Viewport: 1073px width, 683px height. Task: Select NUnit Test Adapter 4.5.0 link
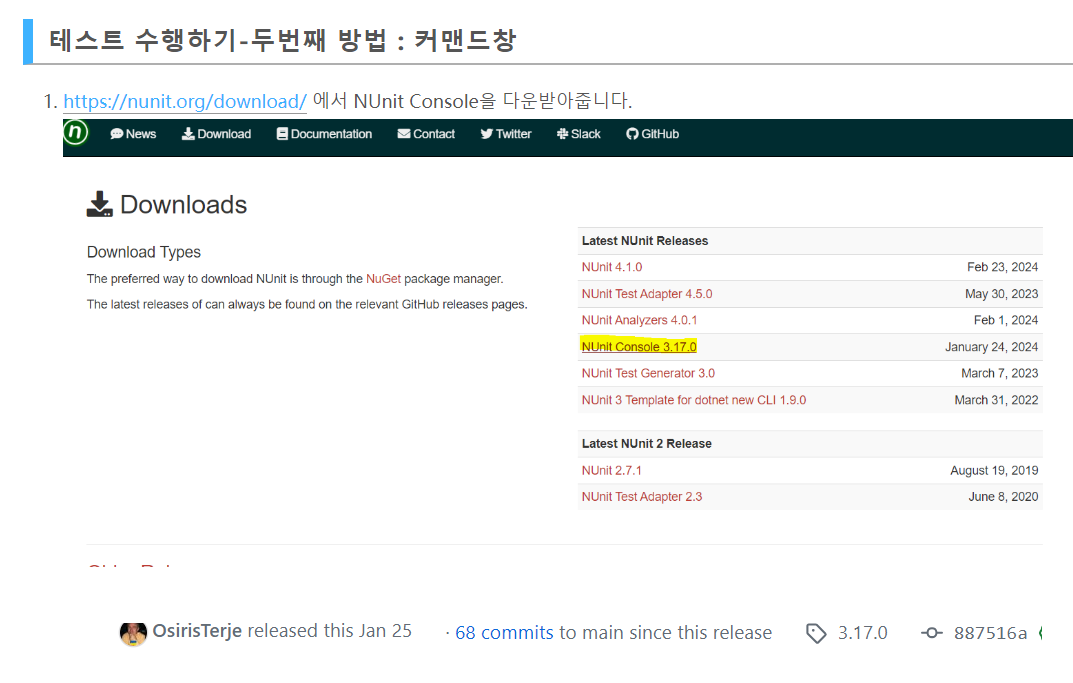click(x=647, y=294)
